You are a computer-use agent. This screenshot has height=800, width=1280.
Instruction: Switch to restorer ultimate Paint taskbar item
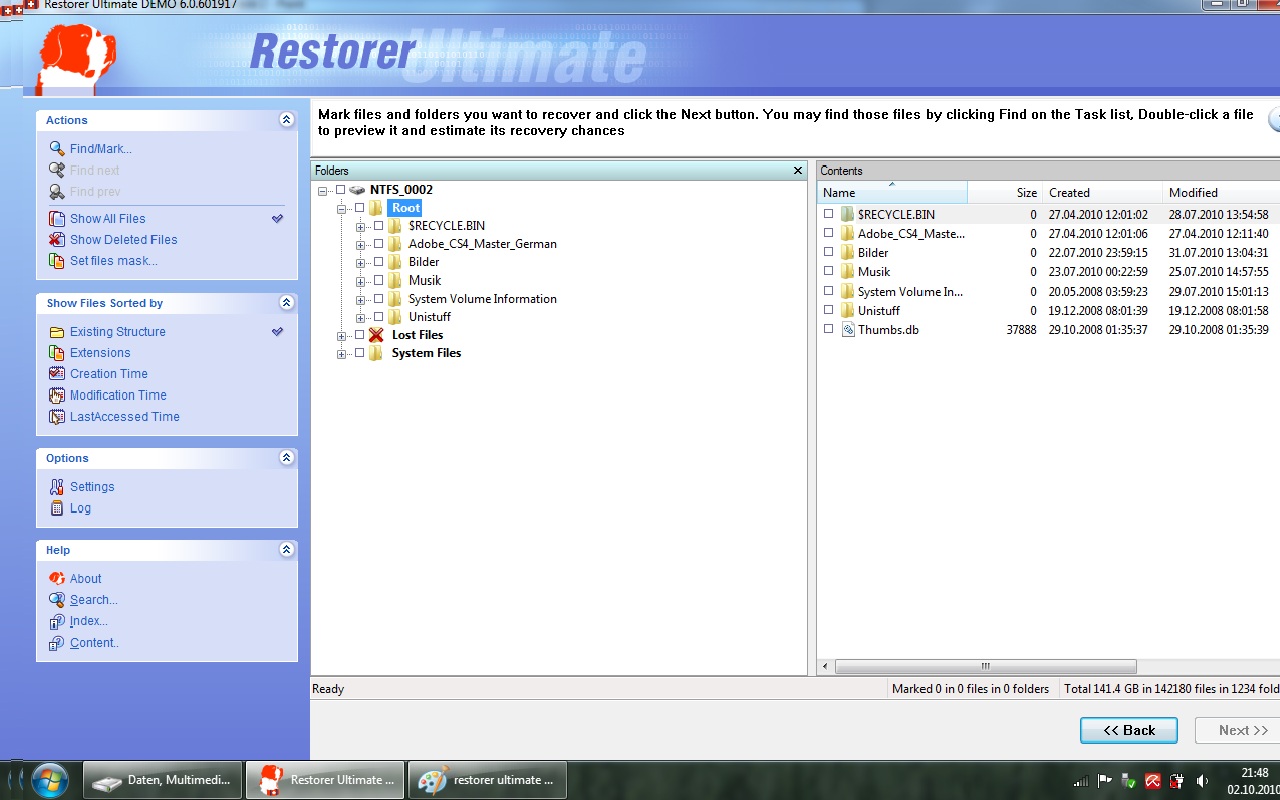pyautogui.click(x=488, y=780)
